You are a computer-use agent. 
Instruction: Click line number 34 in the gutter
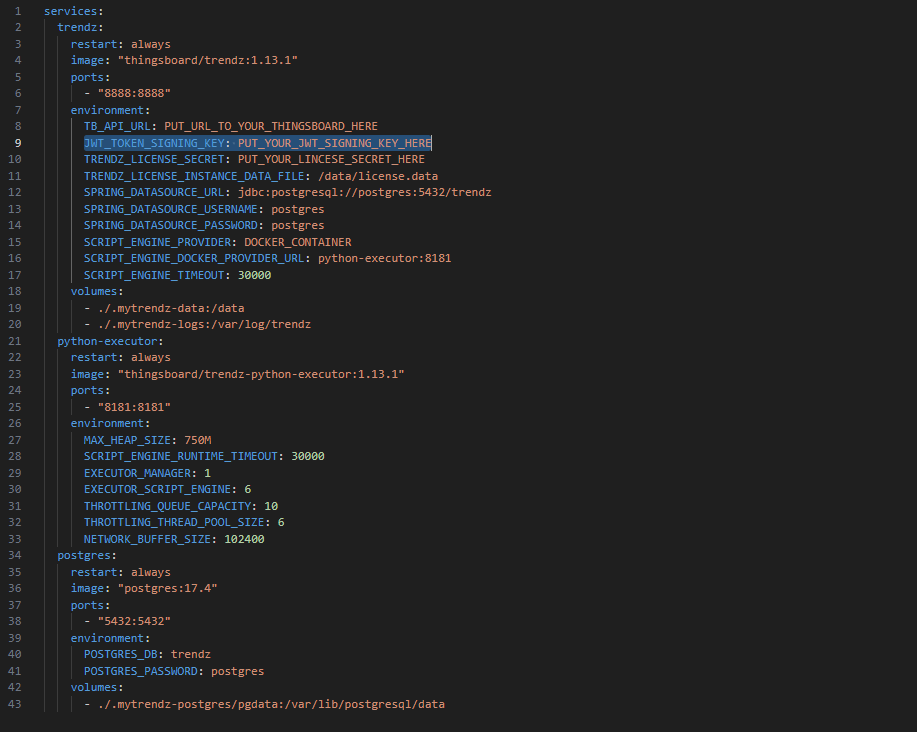tap(14, 555)
